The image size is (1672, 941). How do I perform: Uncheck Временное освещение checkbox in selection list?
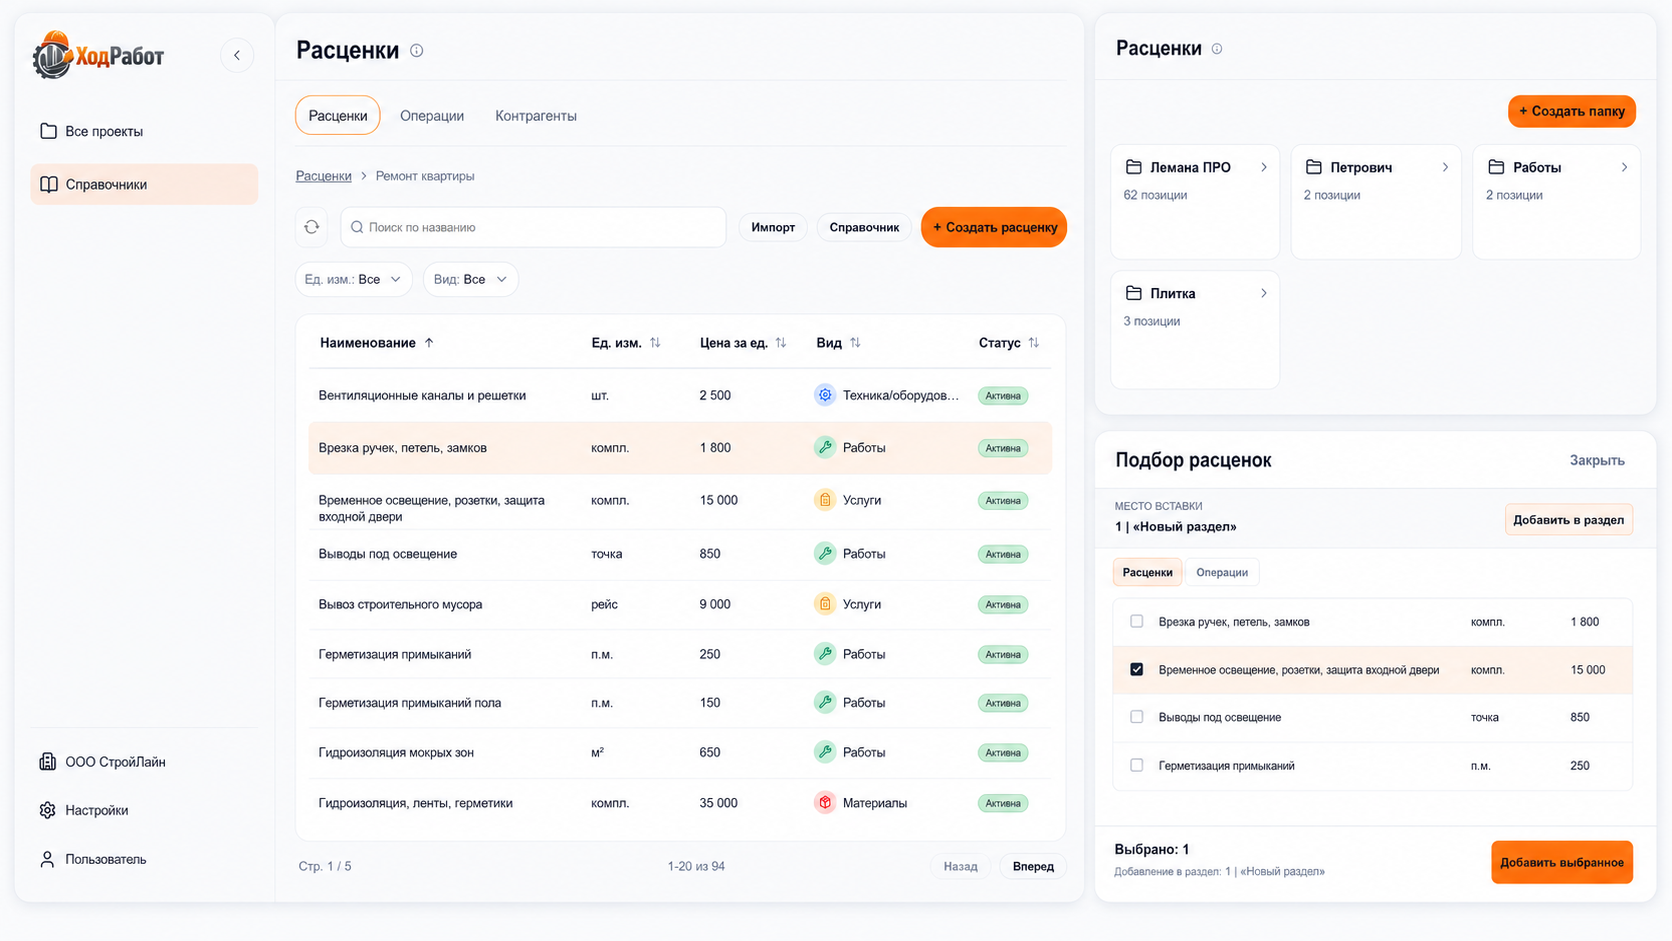(1137, 669)
